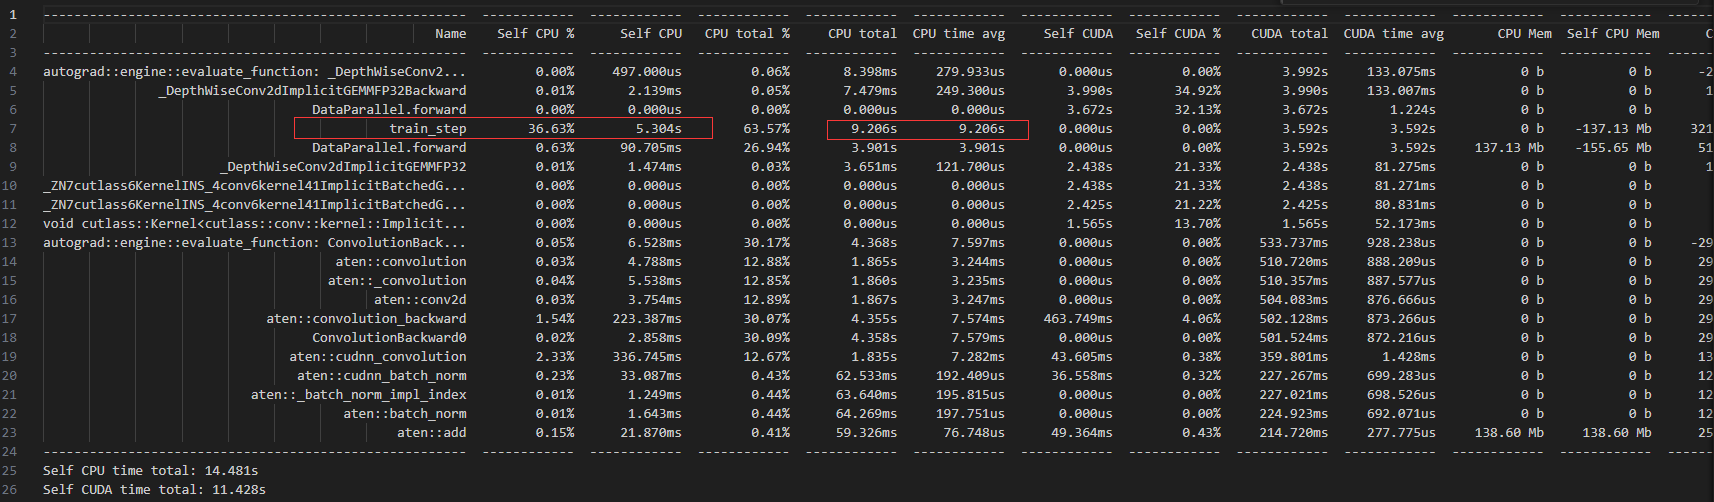Click the 'aten::cudnn_convolution' row name
This screenshot has width=1714, height=502.
[x=378, y=356]
